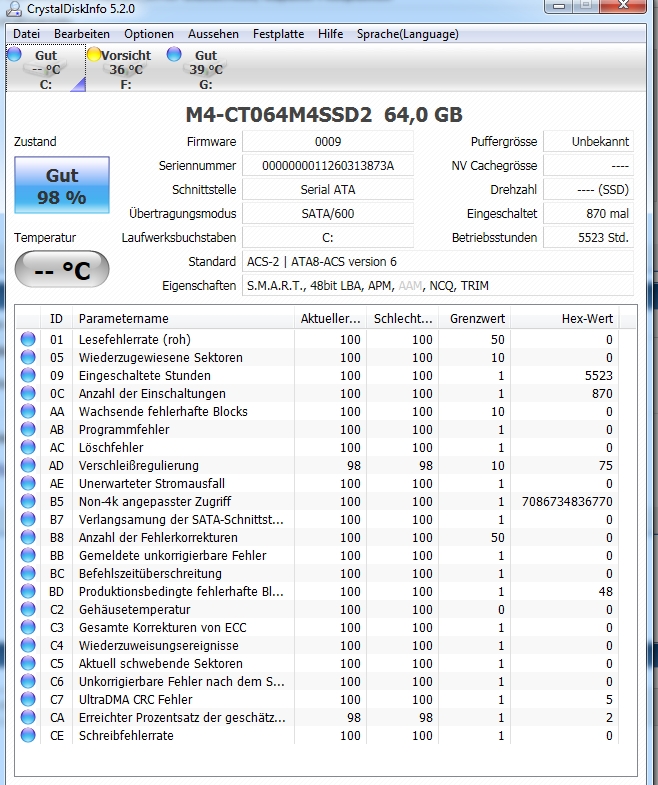Click hex value 7086734836770
Viewport: 658px width, 785px height.
click(x=567, y=501)
